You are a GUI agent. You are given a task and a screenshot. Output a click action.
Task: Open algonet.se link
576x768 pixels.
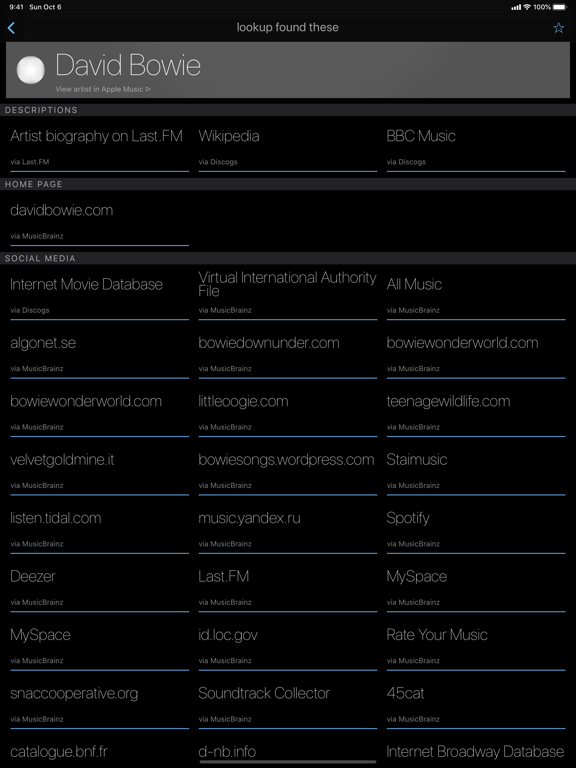(99, 355)
